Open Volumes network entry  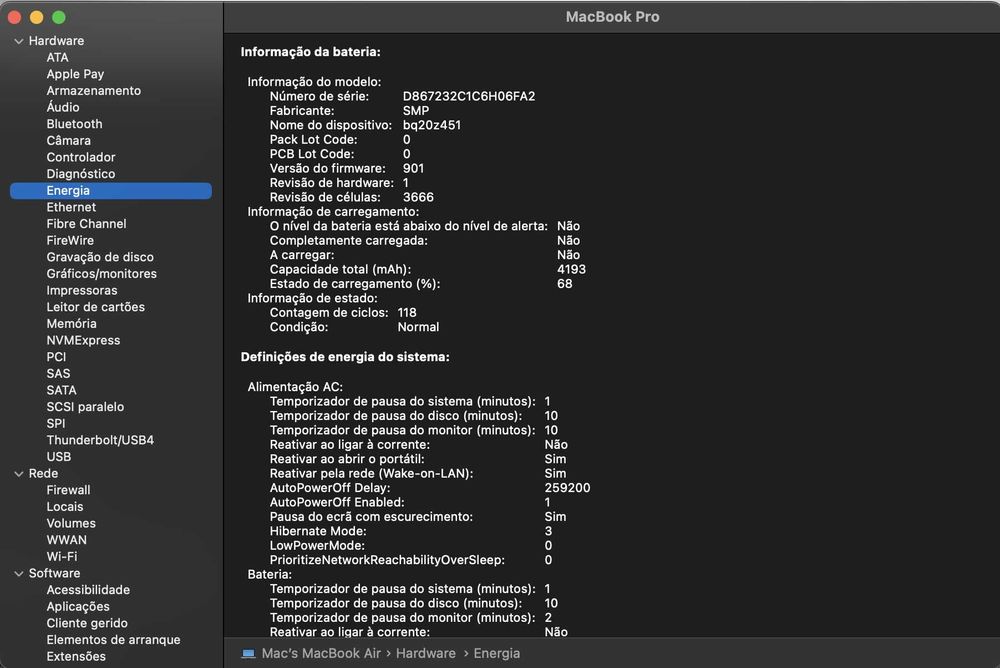tap(71, 523)
